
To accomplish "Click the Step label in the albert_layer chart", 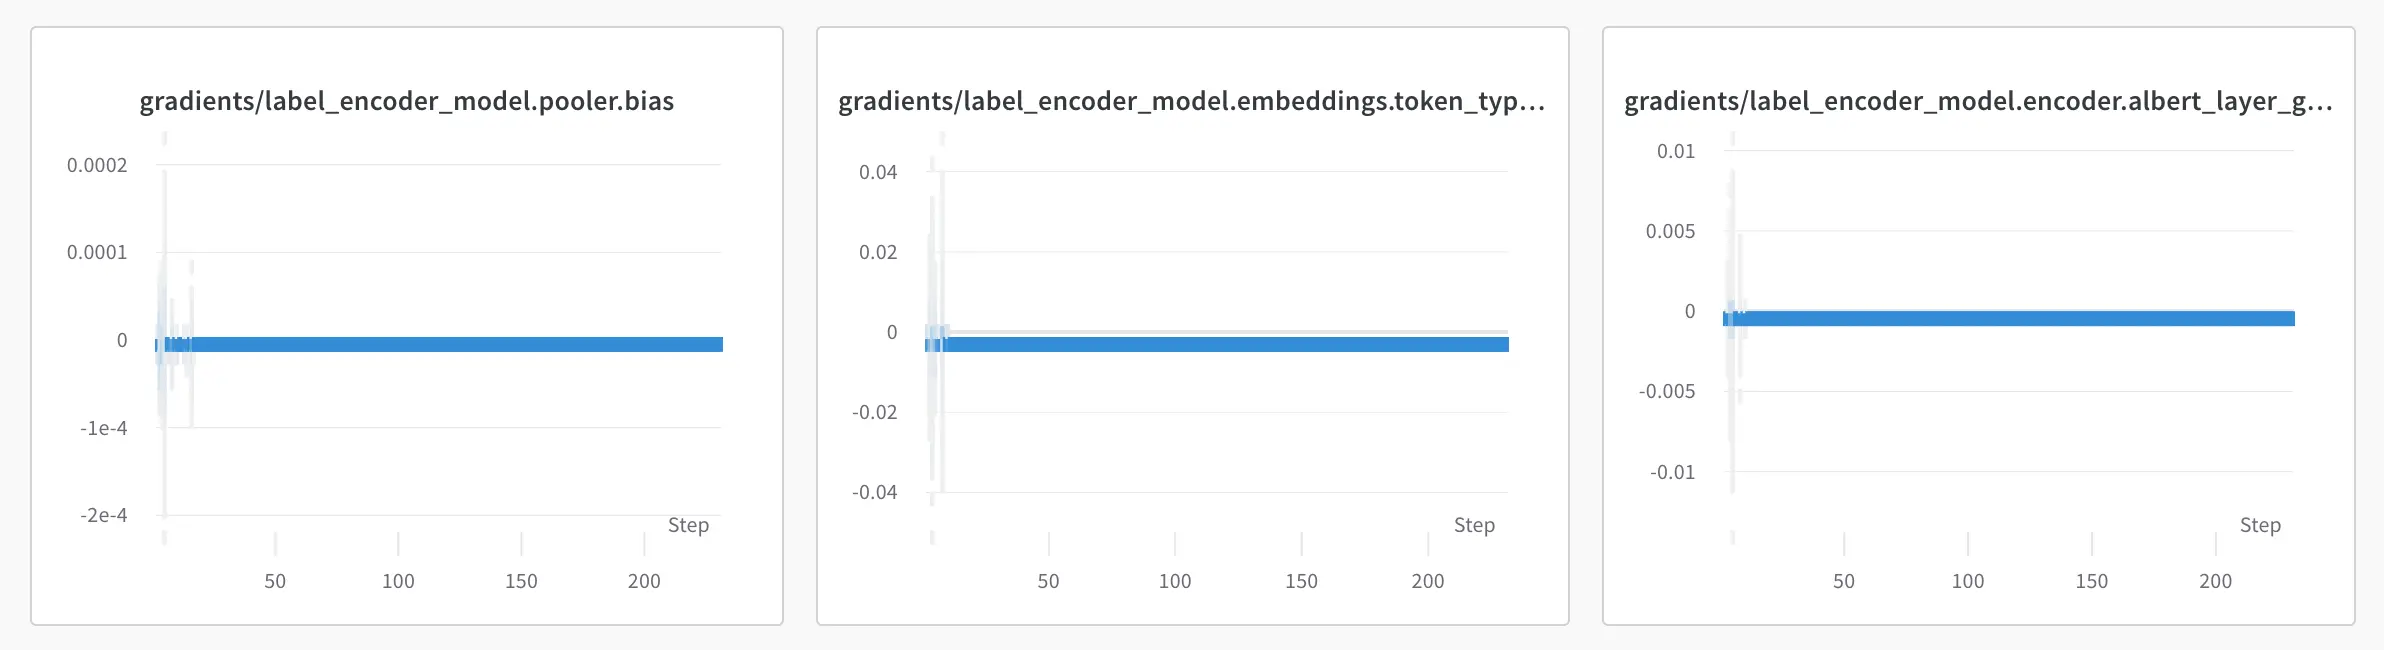I will click(2260, 525).
